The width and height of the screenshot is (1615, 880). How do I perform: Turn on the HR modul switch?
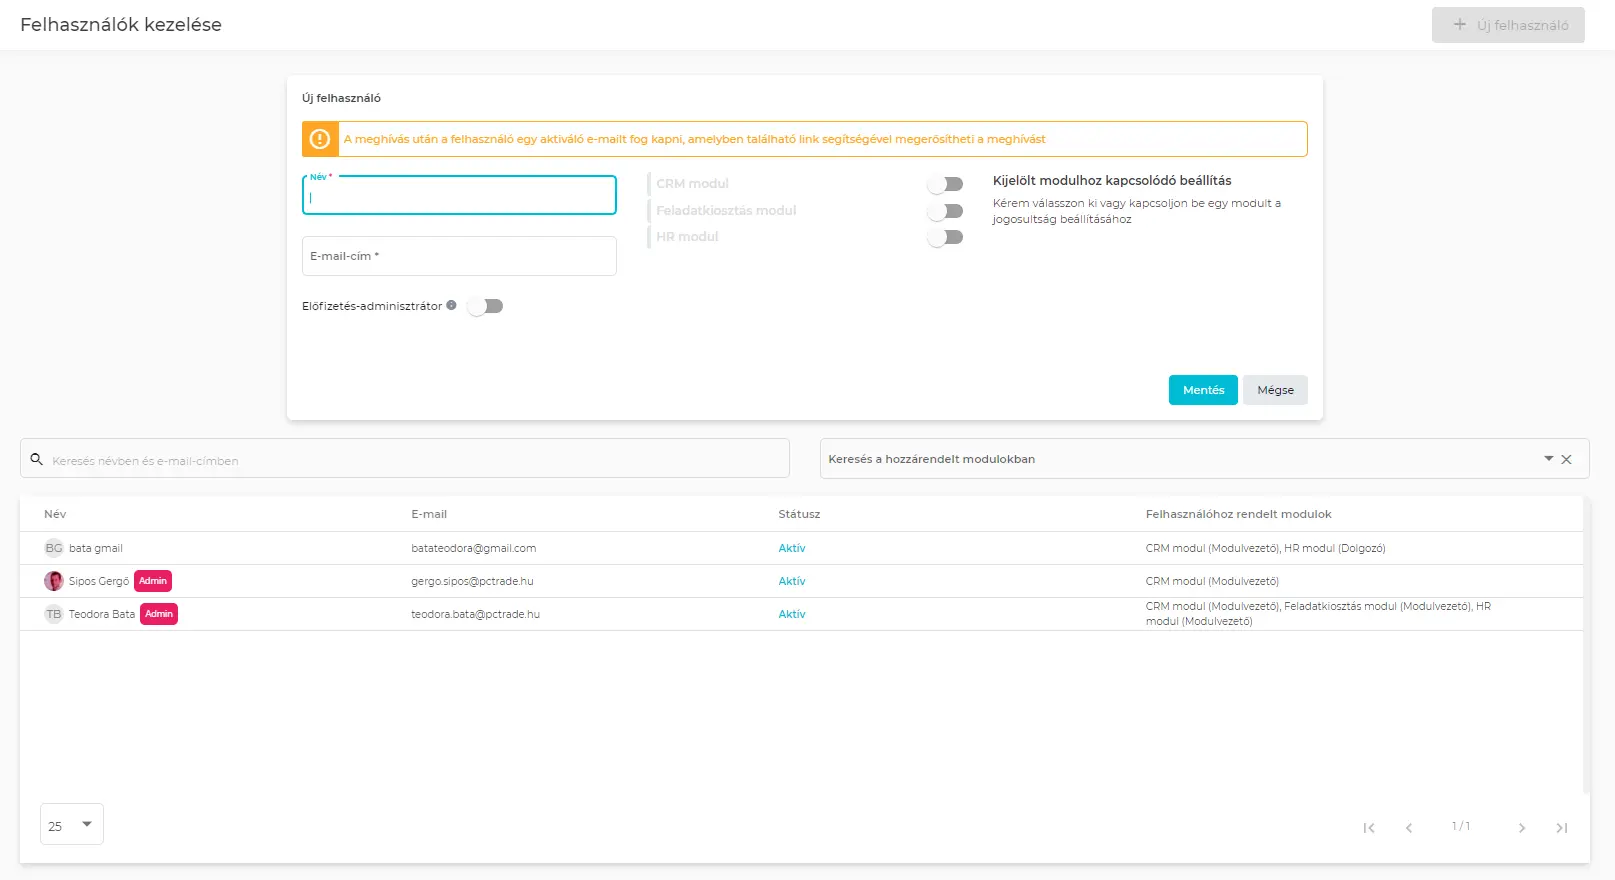(945, 237)
